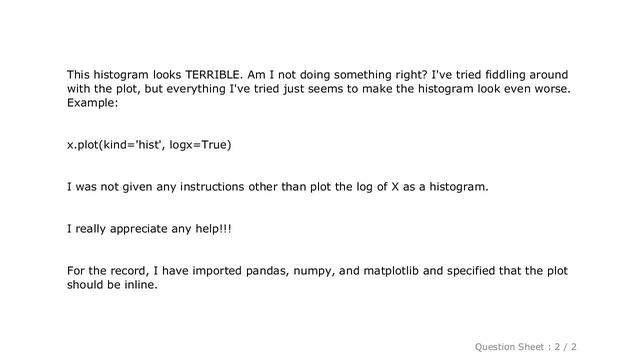Click 'This histogram' at start of text
The width and height of the screenshot is (640, 360).
coord(108,75)
